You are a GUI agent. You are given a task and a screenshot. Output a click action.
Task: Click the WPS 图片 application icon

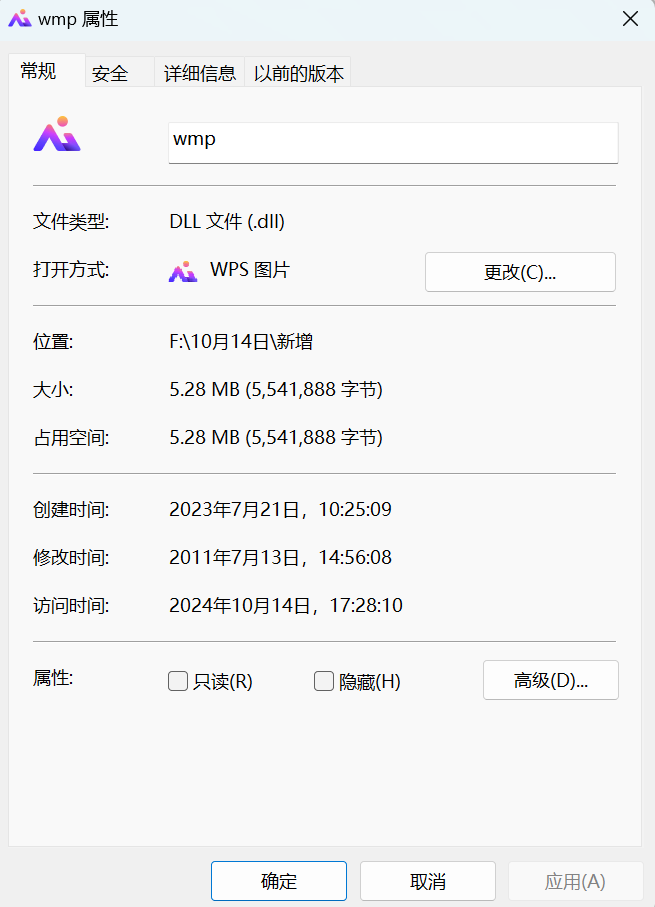(x=184, y=271)
